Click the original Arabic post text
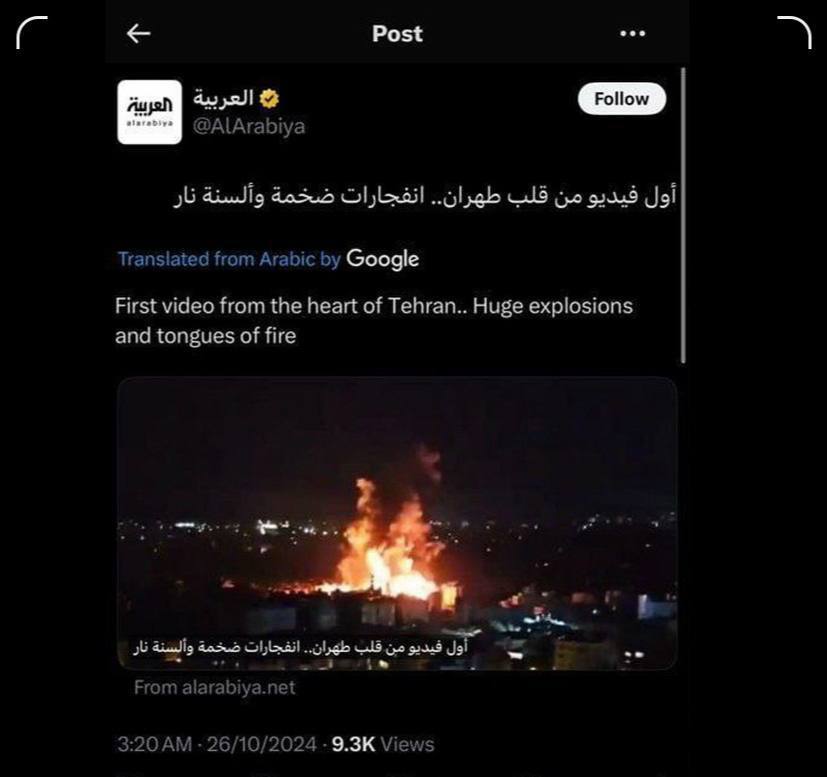Screen dimensions: 827x777 [x=425, y=196]
